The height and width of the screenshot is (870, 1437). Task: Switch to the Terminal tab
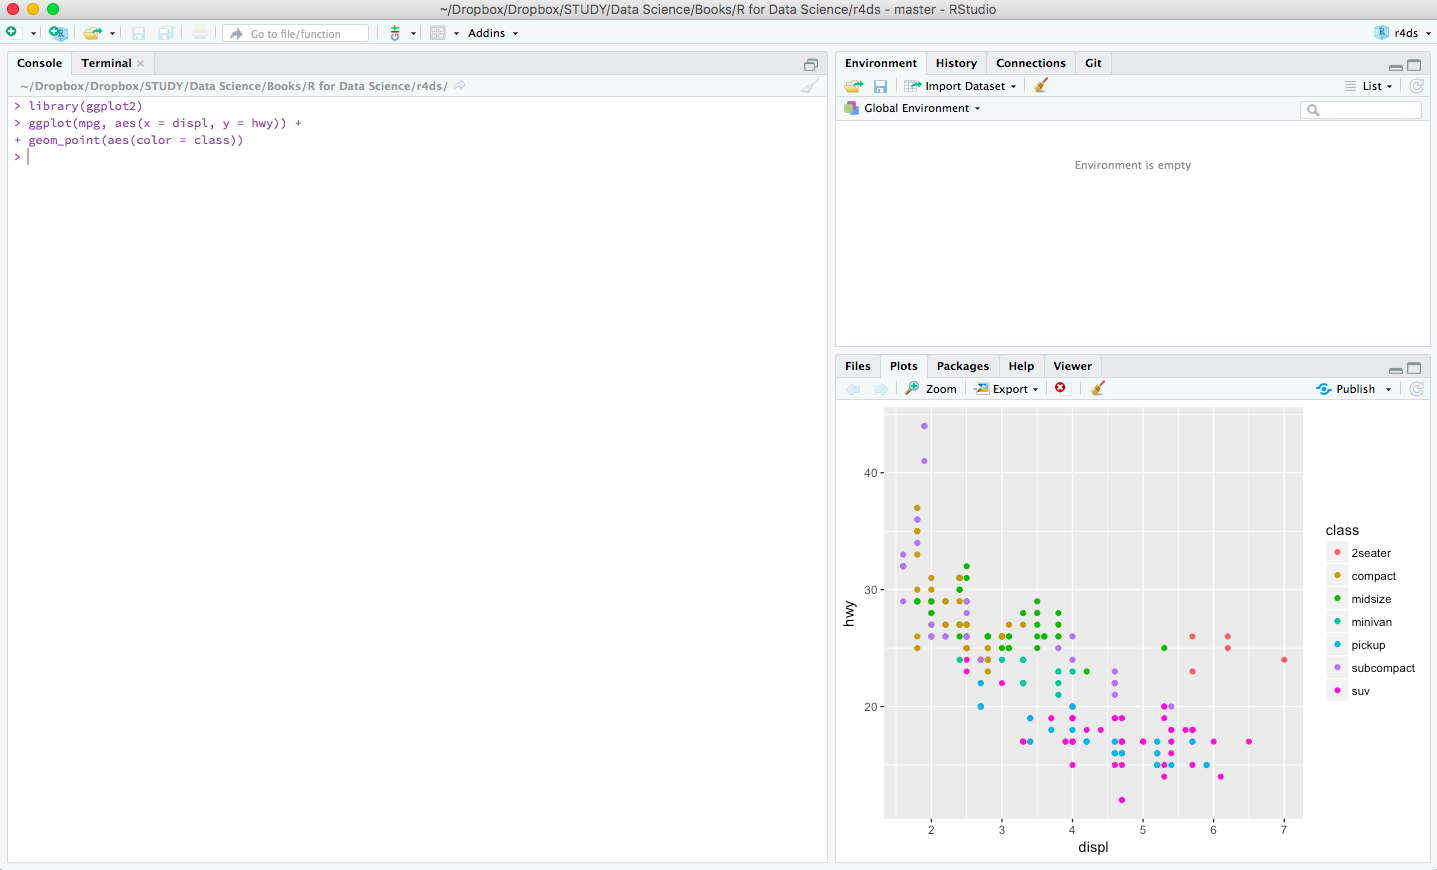pos(106,63)
